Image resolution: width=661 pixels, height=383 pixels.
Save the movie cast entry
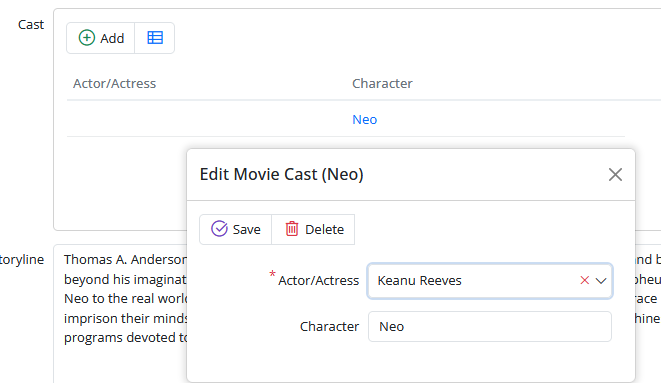point(236,230)
